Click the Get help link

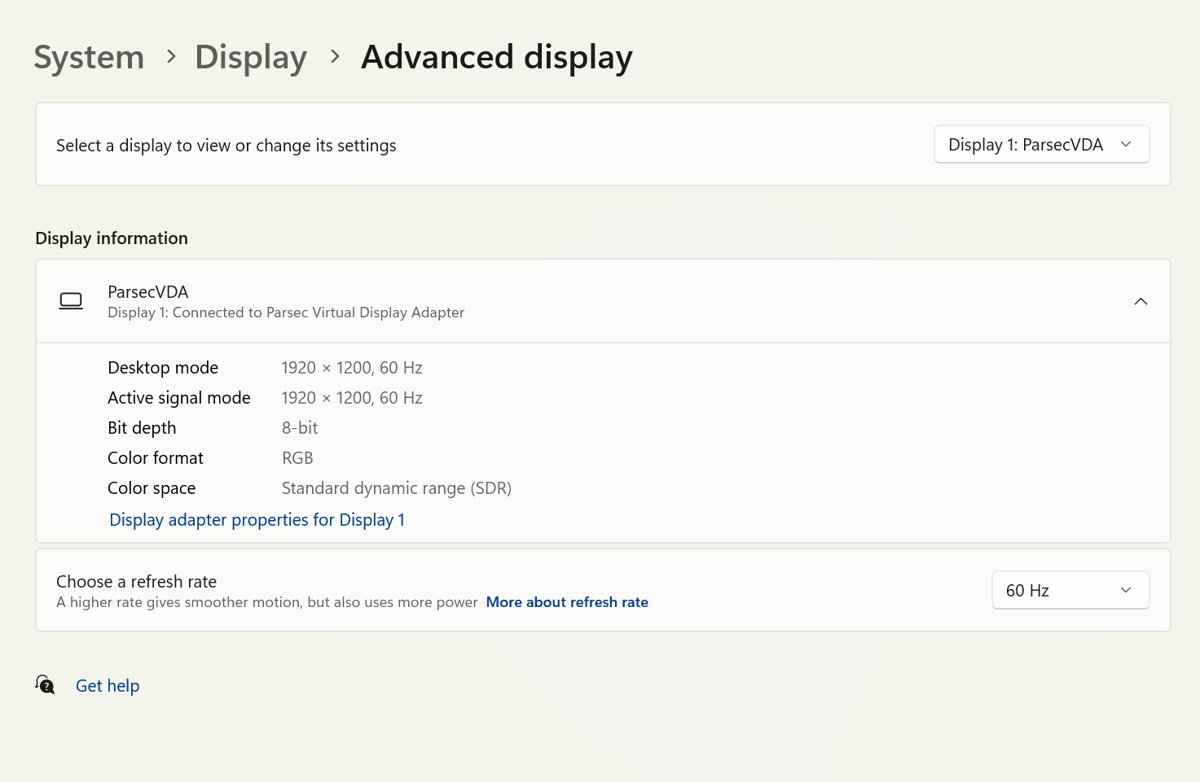coord(108,686)
